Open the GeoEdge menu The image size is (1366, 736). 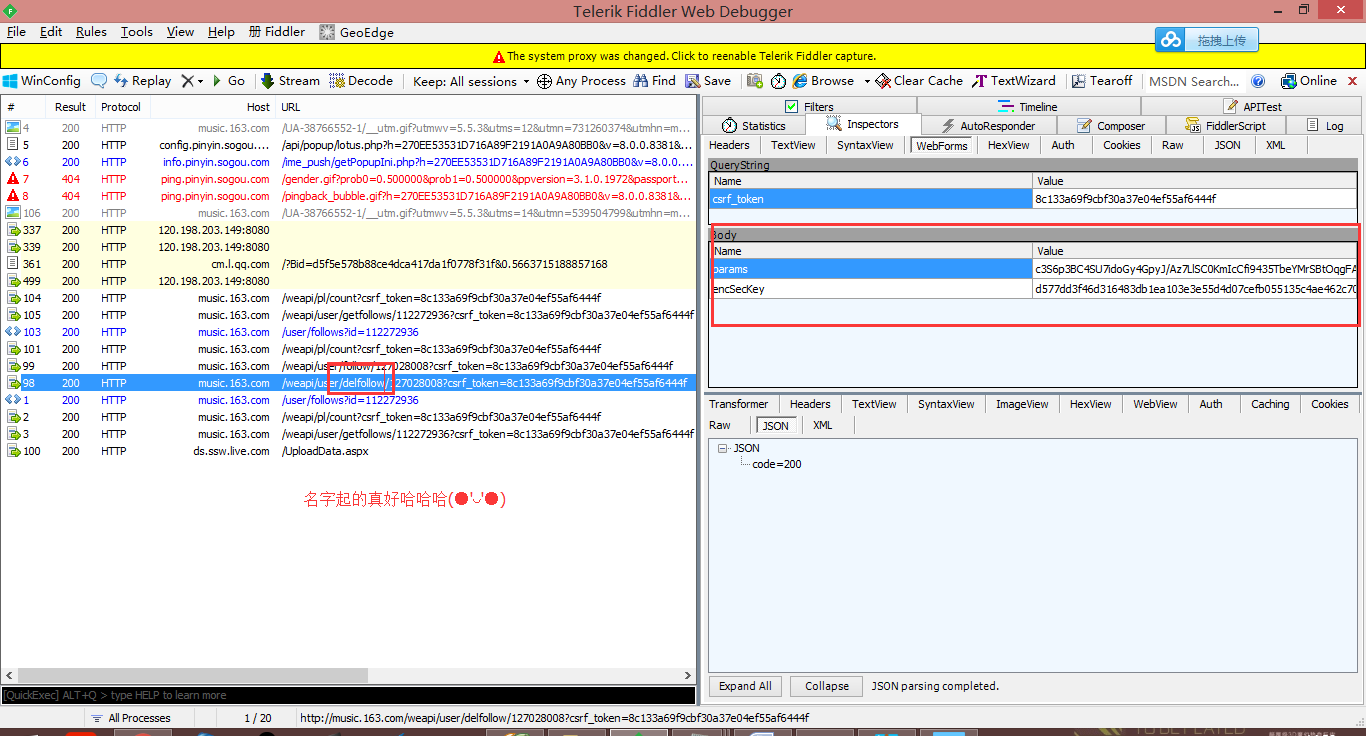tap(356, 32)
